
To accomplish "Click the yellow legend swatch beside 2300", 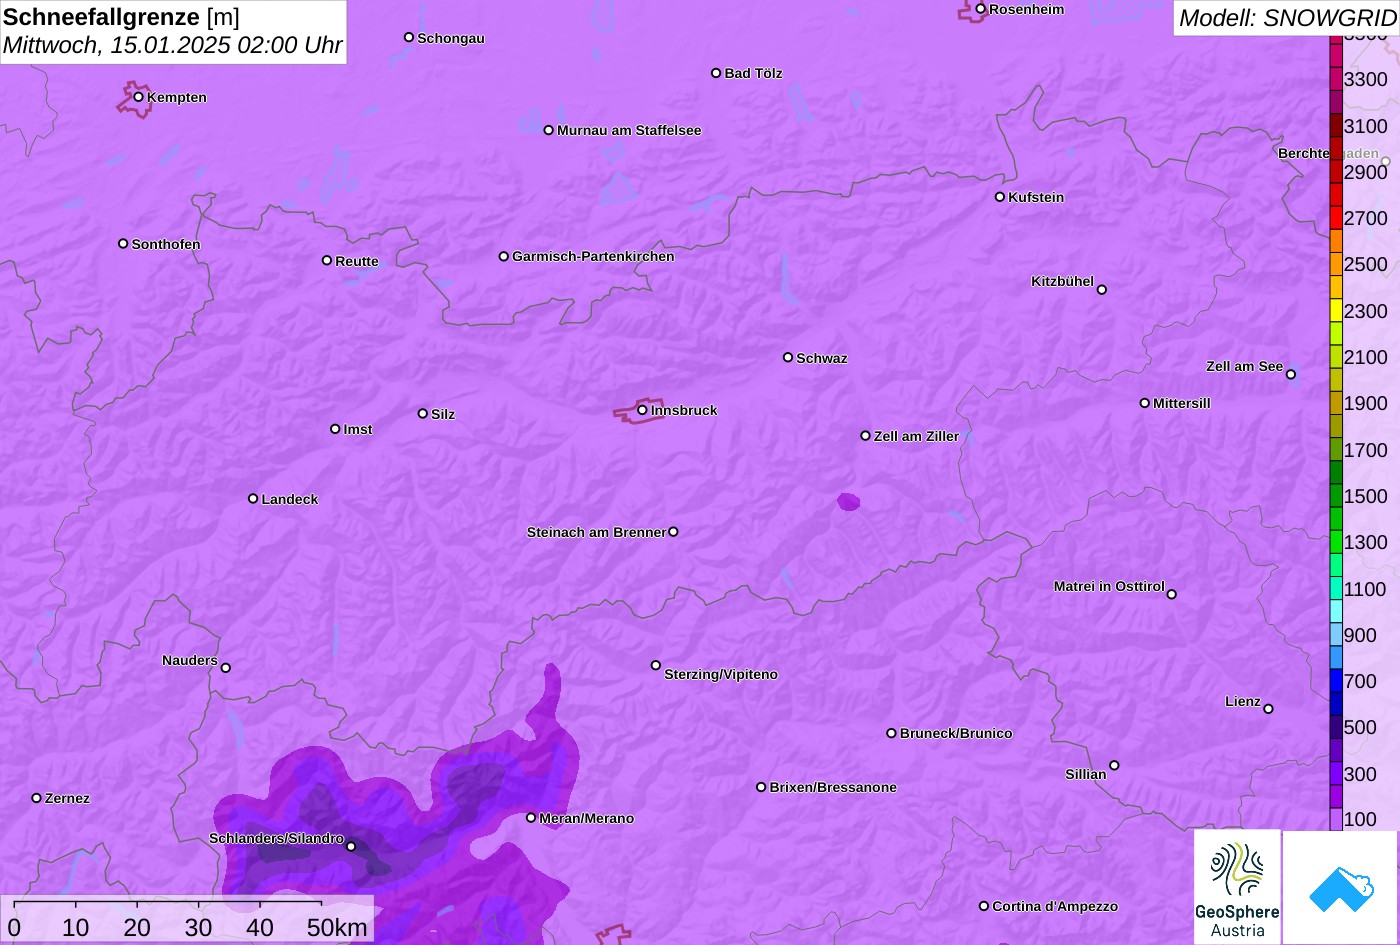I will click(x=1336, y=310).
